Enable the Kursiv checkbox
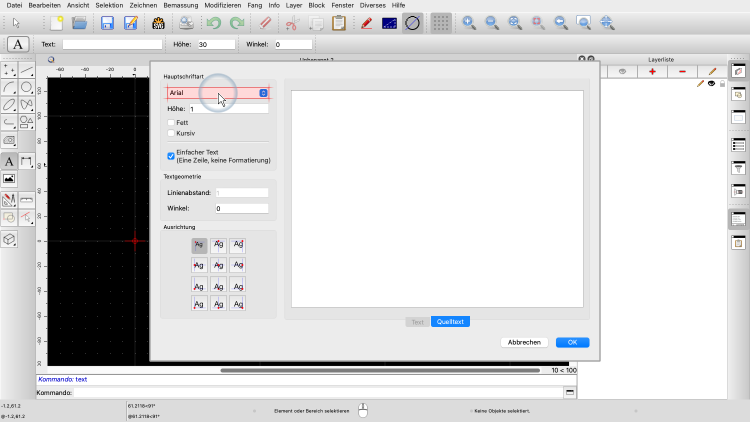Viewport: 750px width, 422px height. [171, 132]
